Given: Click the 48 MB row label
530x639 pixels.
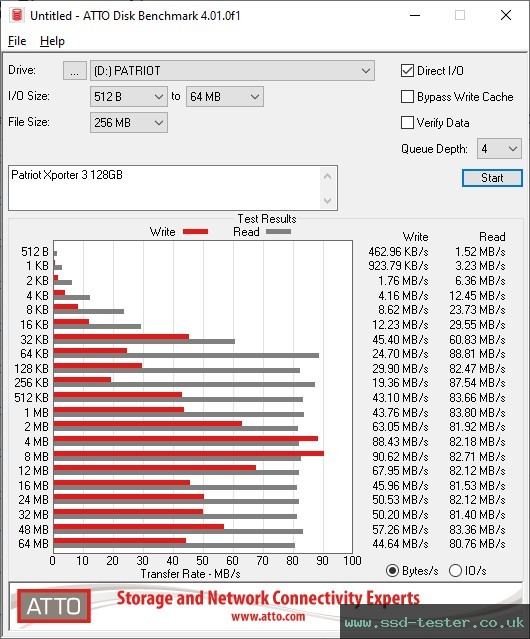Looking at the screenshot, I should point(33,530).
